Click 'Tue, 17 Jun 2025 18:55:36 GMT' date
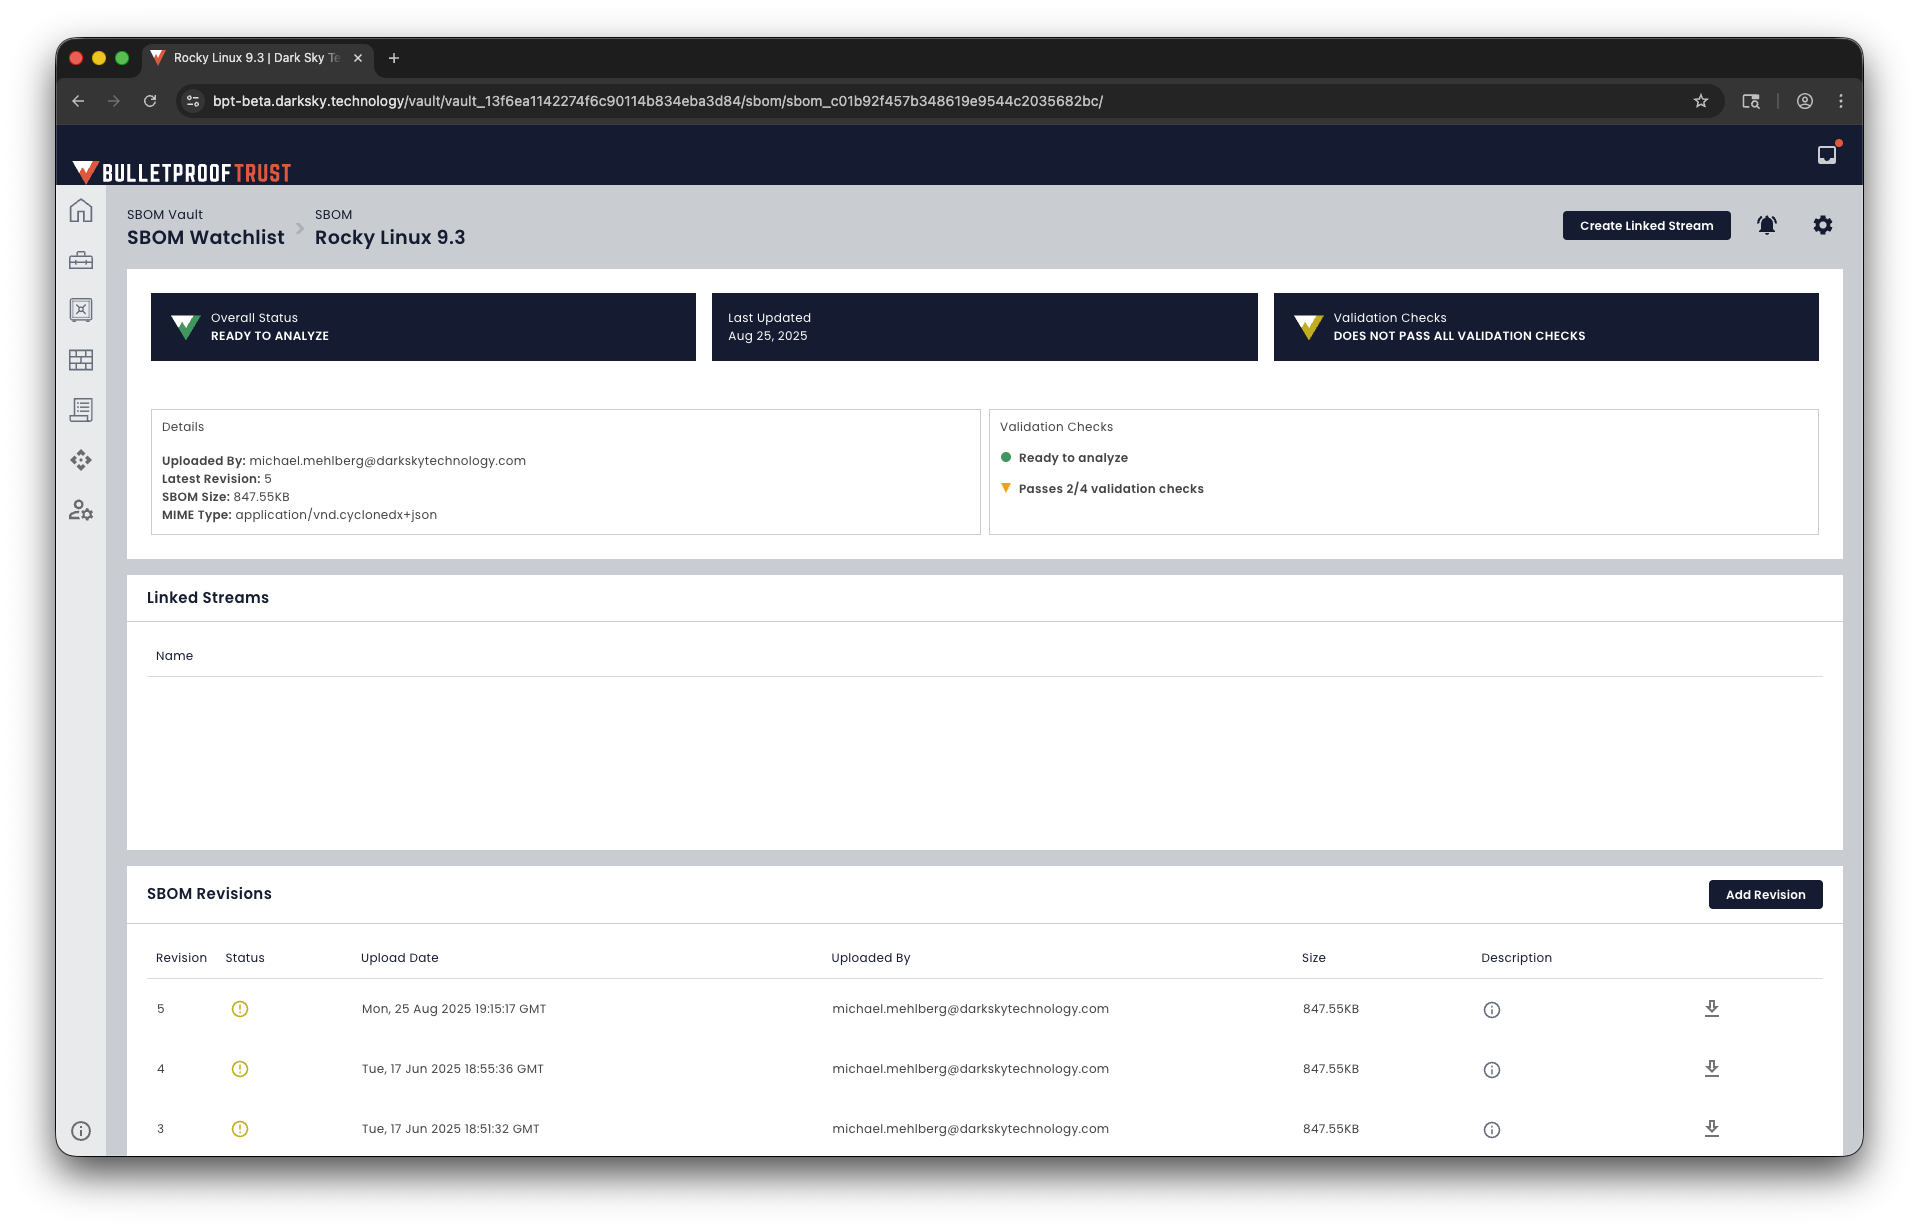Image resolution: width=1919 pixels, height=1230 pixels. 453,1069
